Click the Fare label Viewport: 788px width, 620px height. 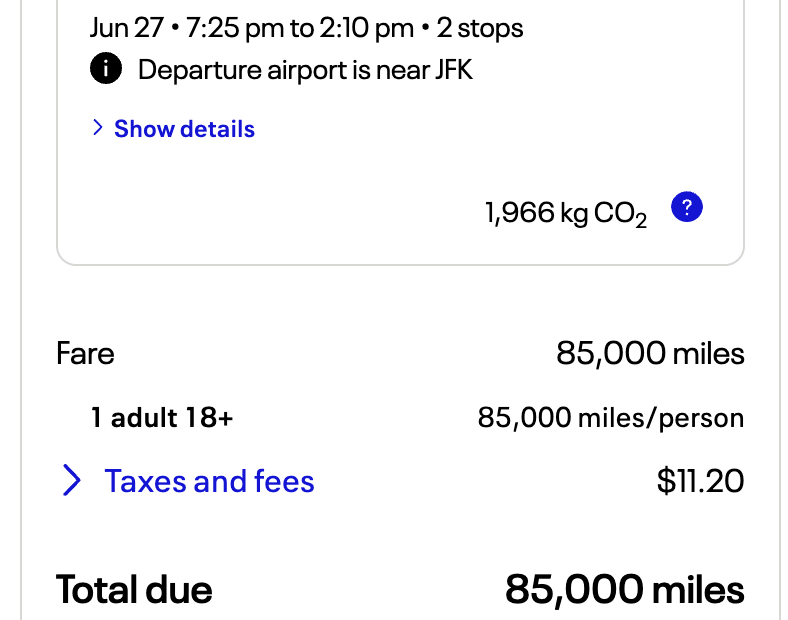click(x=85, y=353)
